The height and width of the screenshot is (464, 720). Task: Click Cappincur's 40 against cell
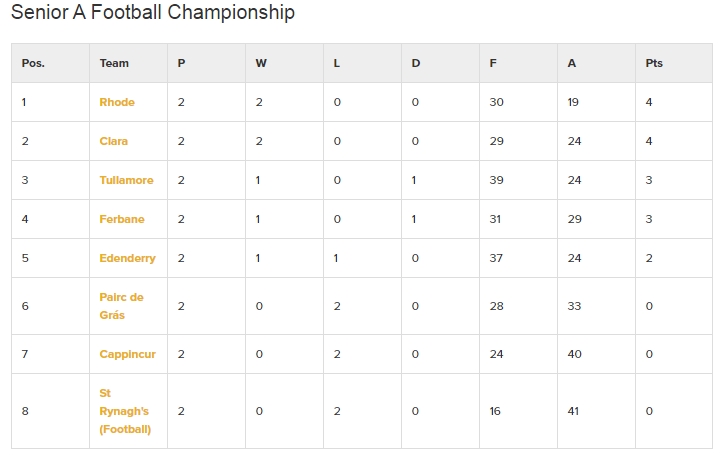click(x=574, y=354)
